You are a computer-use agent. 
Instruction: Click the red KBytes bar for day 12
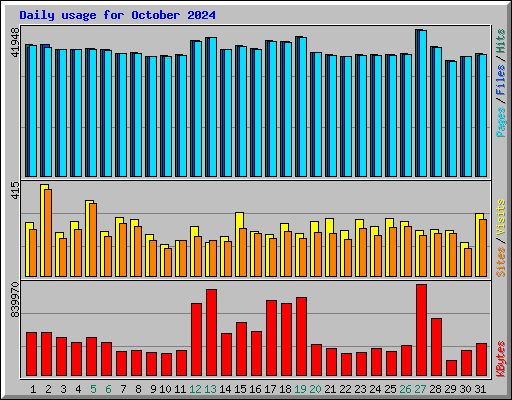click(x=196, y=340)
